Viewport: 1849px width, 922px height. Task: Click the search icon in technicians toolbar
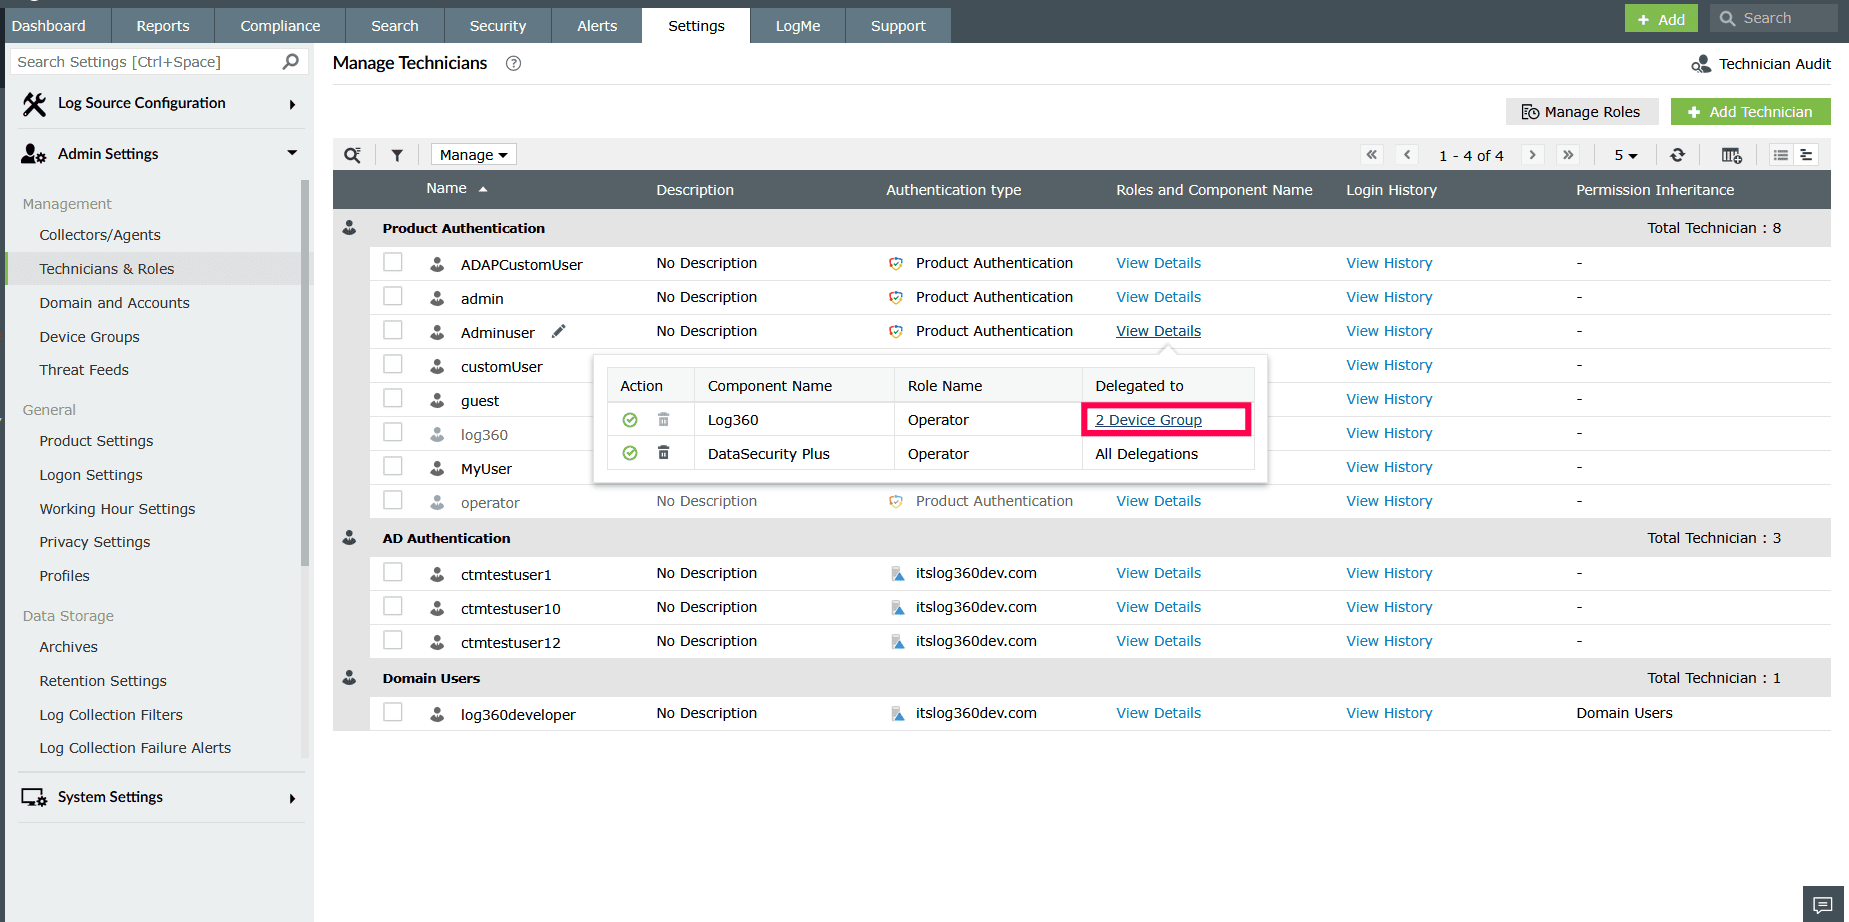point(352,155)
